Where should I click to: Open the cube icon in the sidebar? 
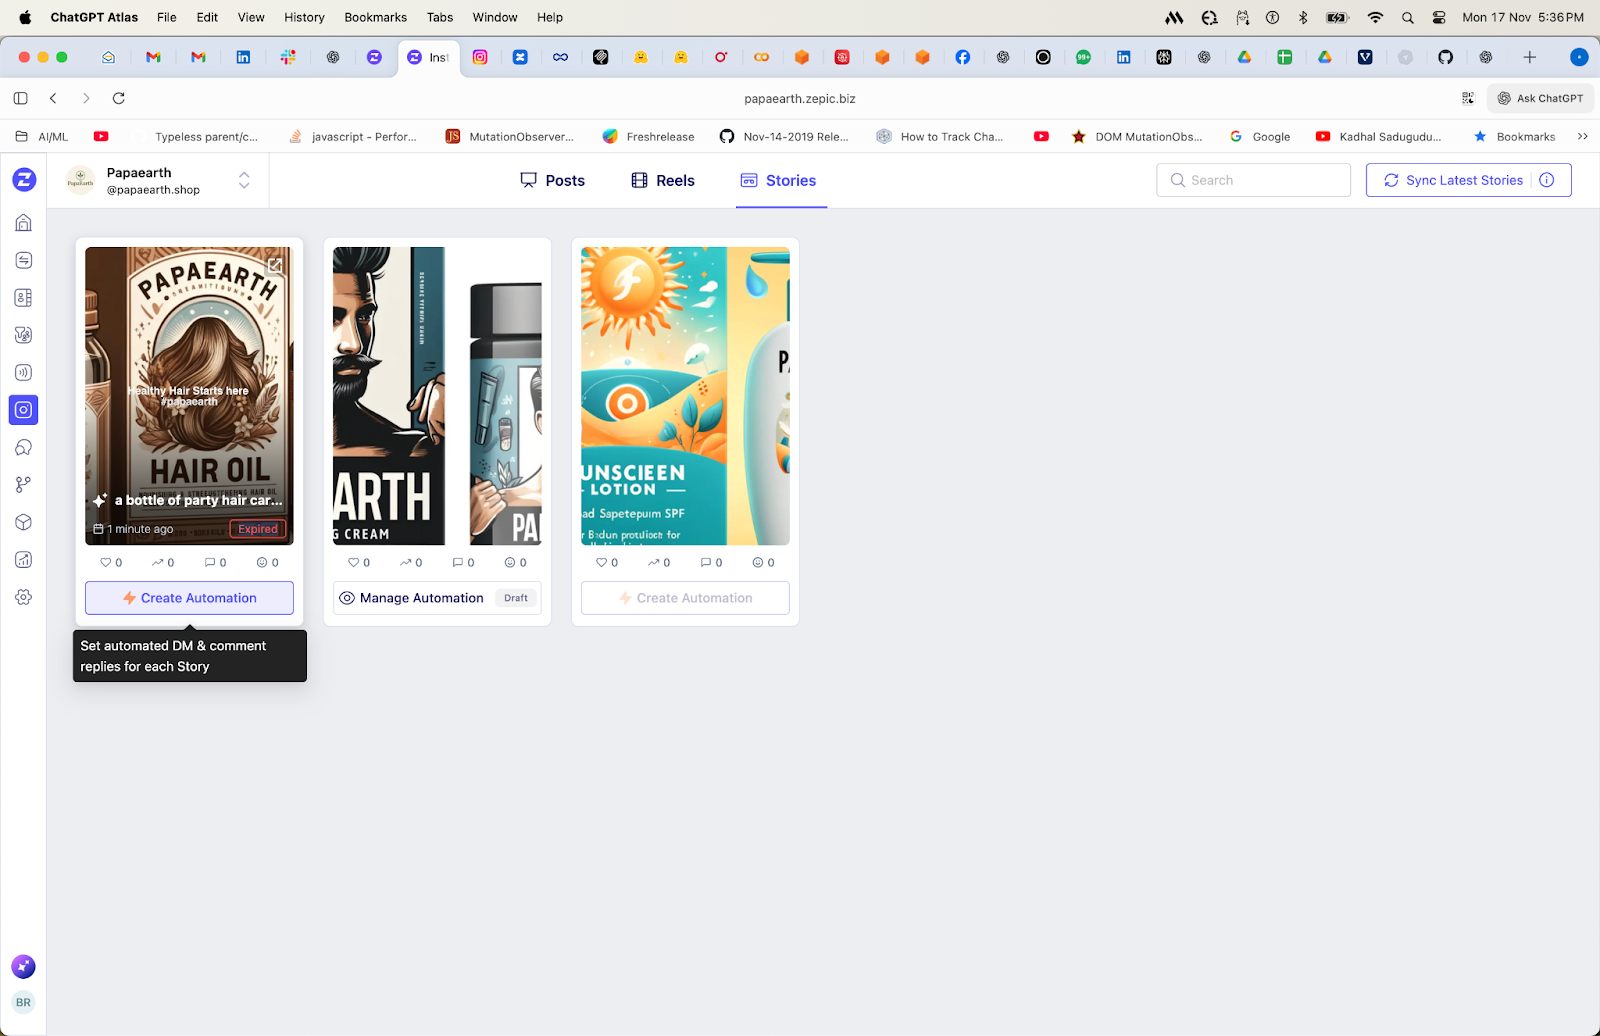click(x=24, y=522)
